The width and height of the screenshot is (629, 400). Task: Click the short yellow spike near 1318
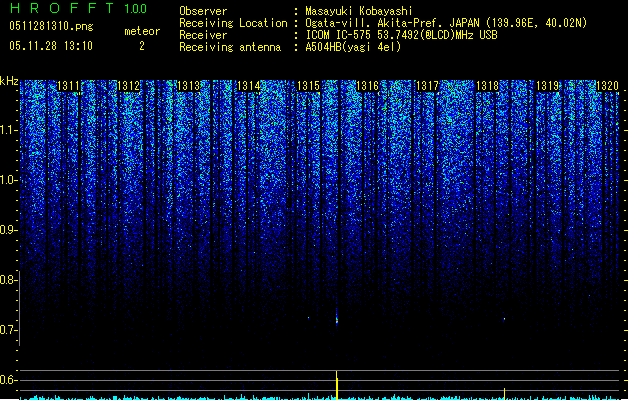(x=504, y=394)
